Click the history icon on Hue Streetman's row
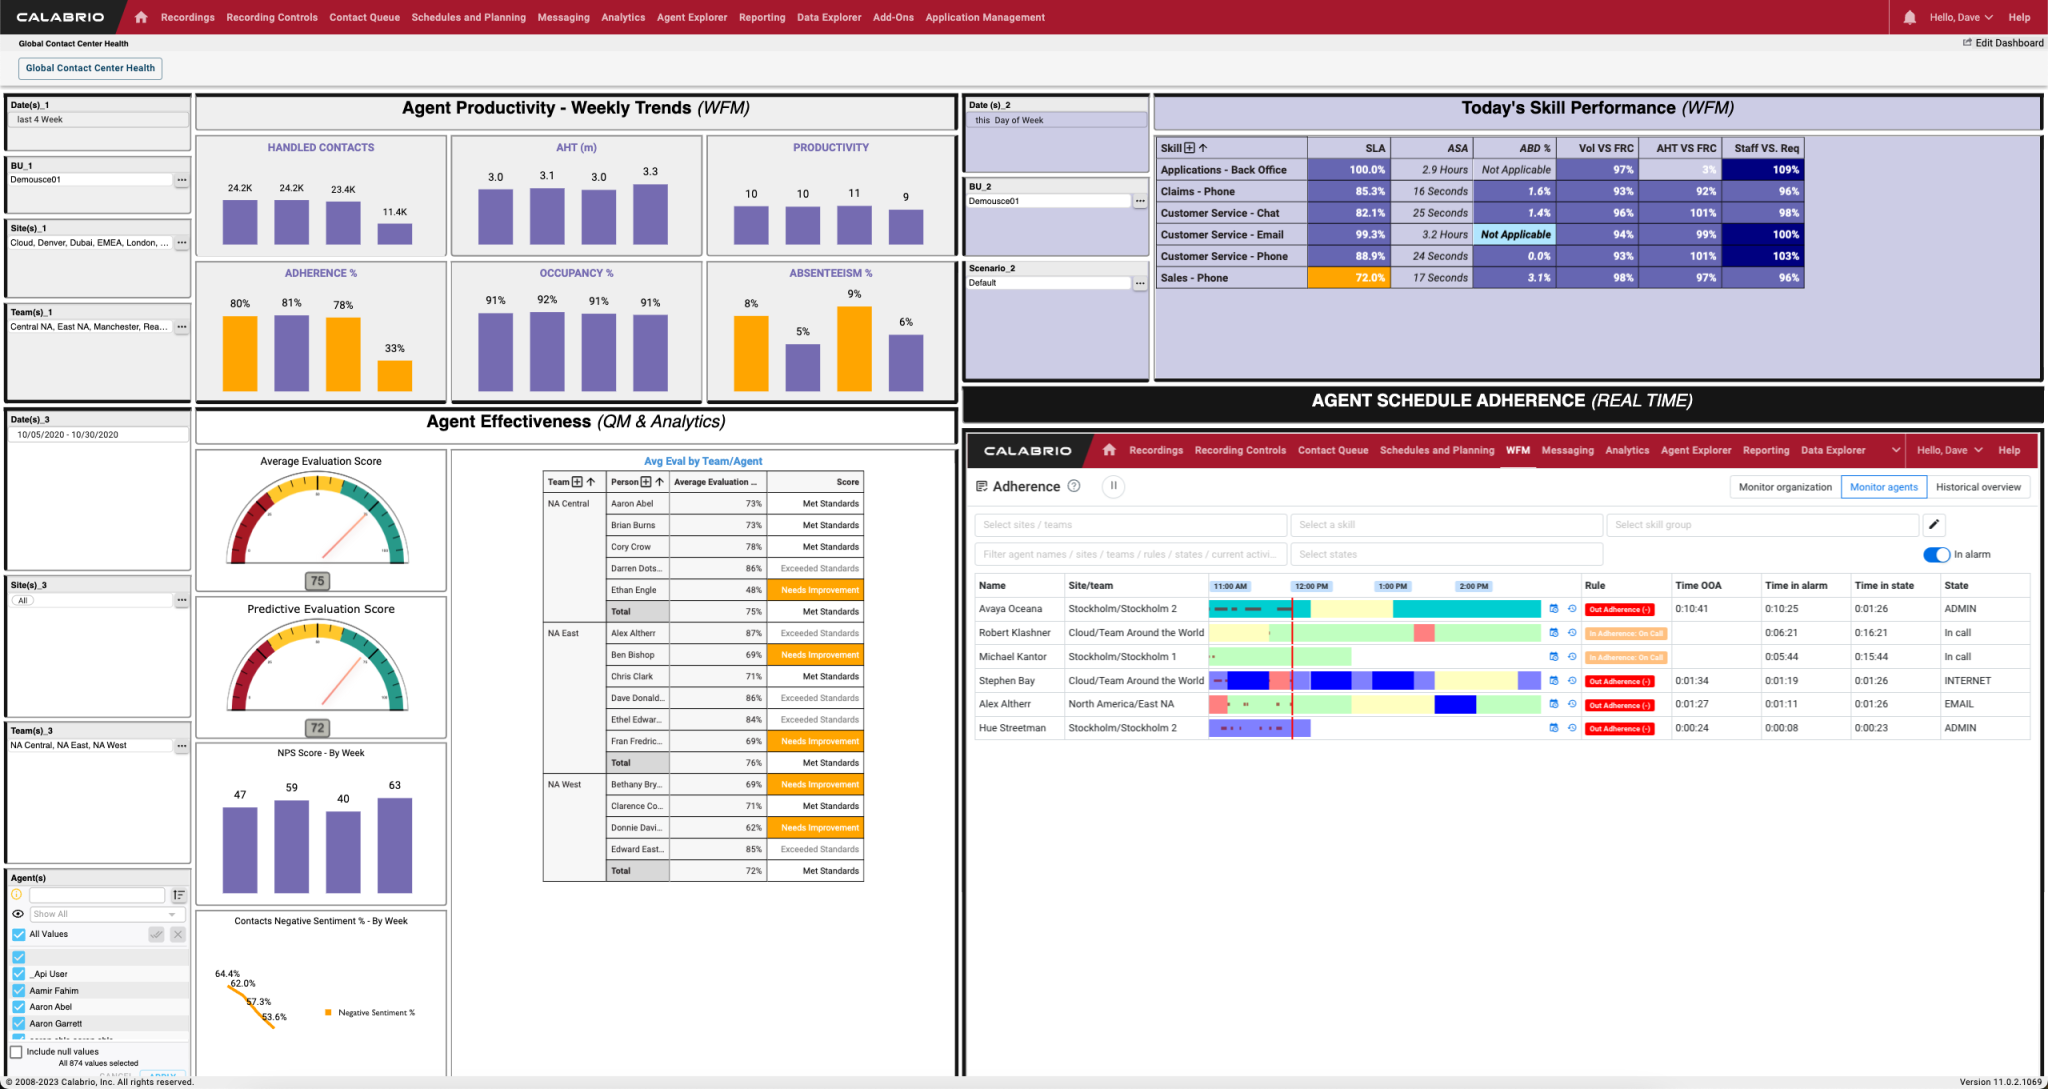Viewport: 2048px width, 1089px height. click(1572, 728)
